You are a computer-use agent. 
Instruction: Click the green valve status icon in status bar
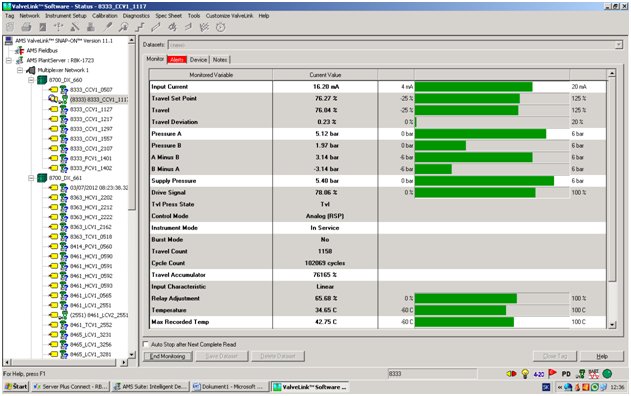pos(580,374)
